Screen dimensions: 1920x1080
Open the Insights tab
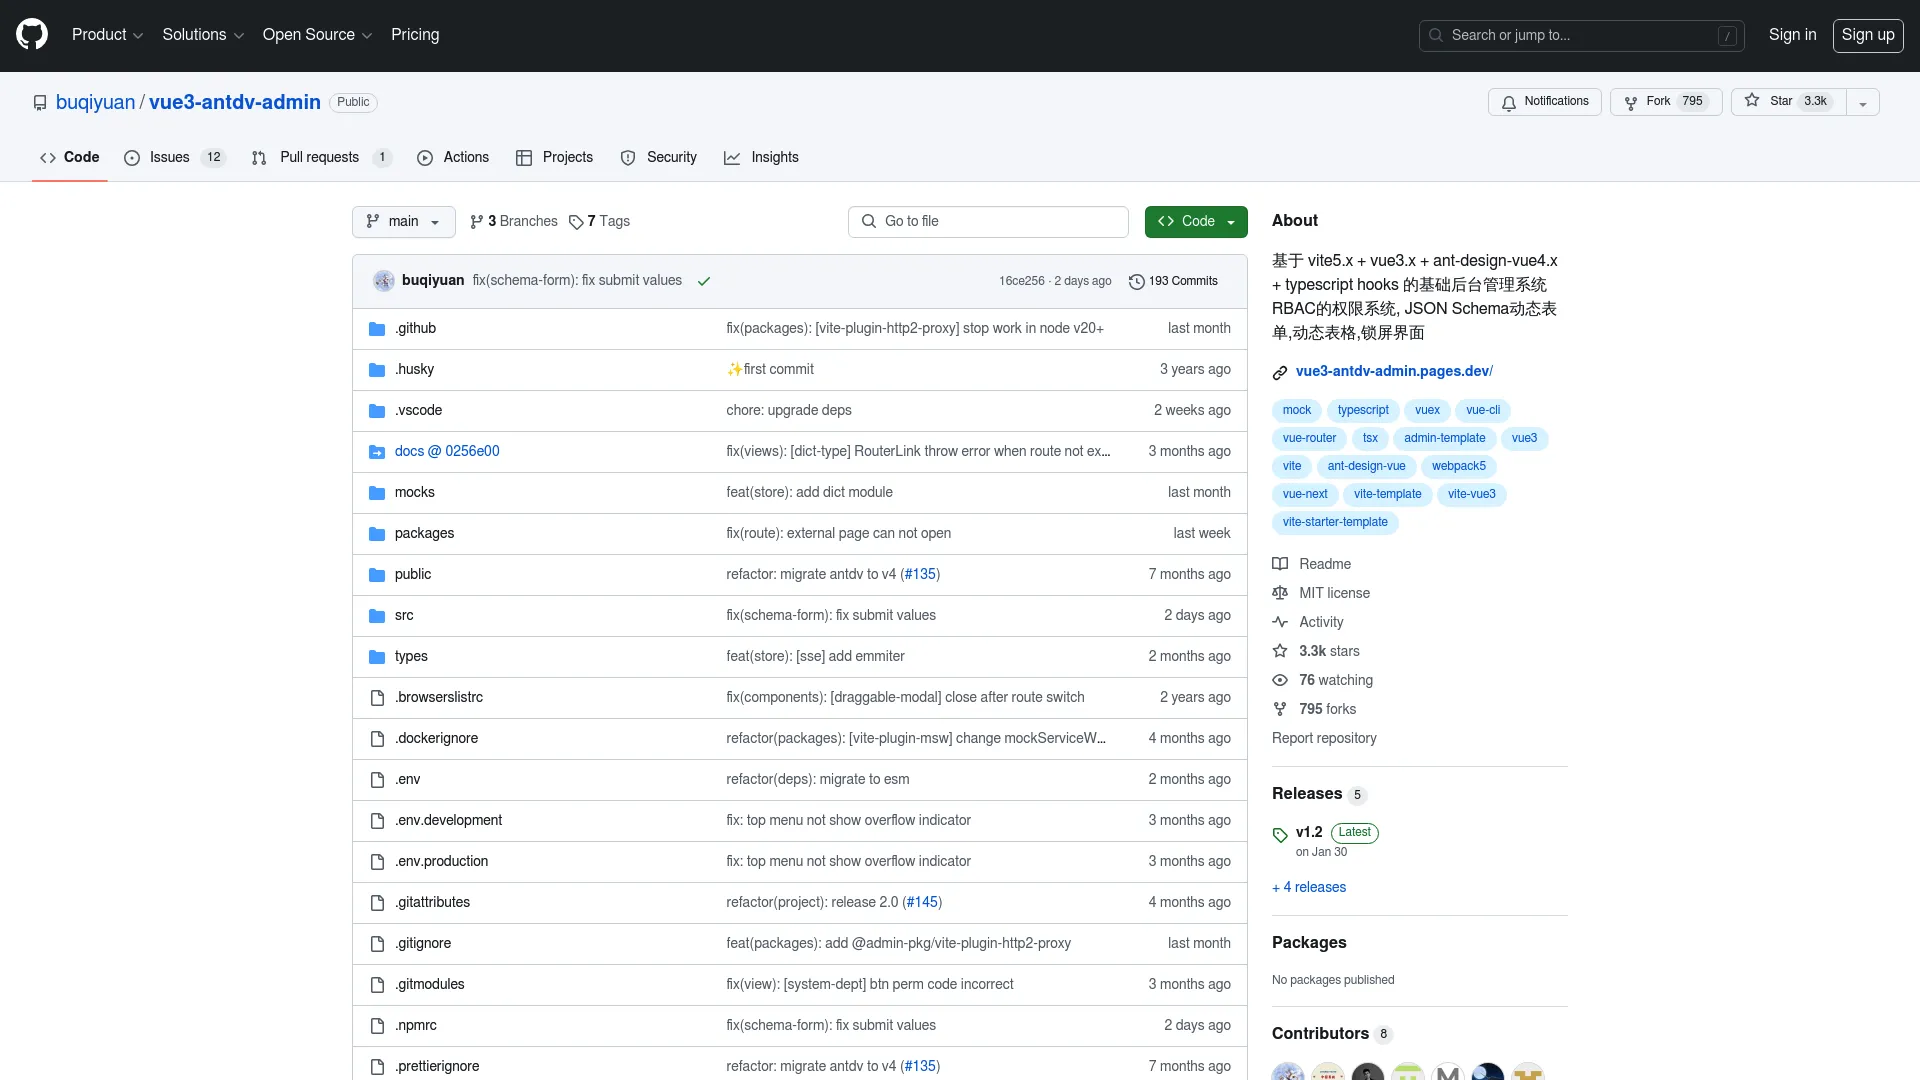pyautogui.click(x=762, y=158)
